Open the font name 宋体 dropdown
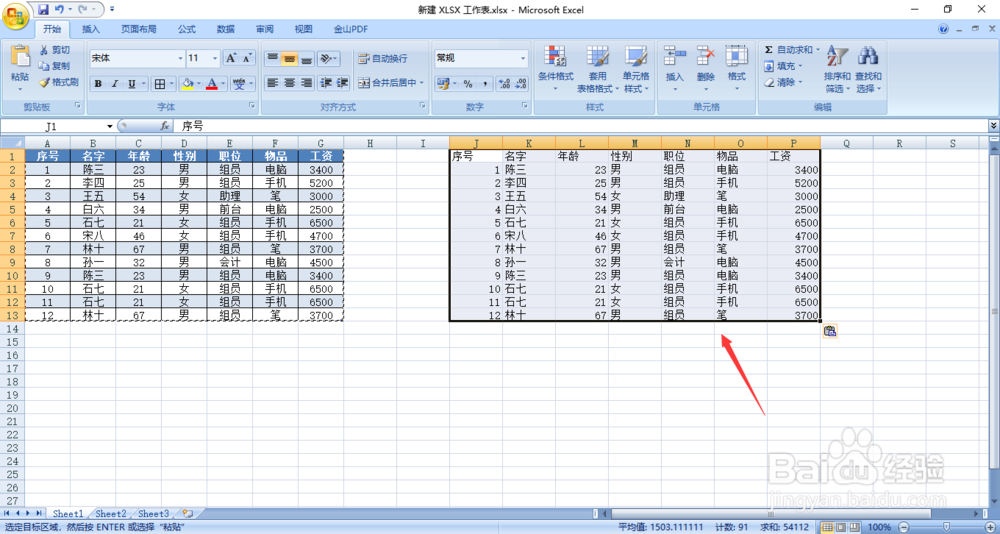The height and width of the screenshot is (534, 1000). (180, 58)
